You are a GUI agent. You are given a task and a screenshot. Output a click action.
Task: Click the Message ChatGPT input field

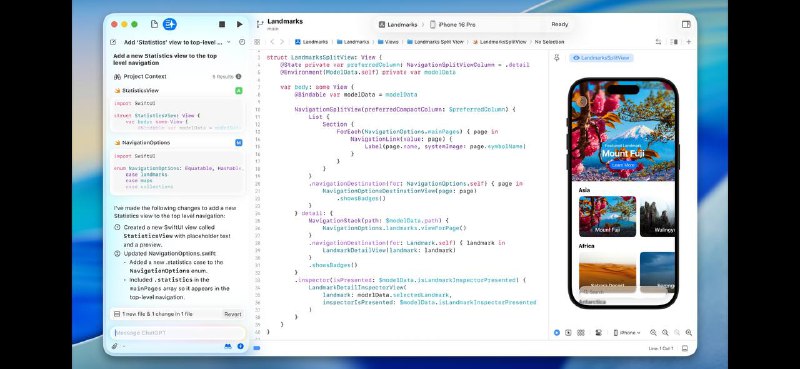point(178,333)
